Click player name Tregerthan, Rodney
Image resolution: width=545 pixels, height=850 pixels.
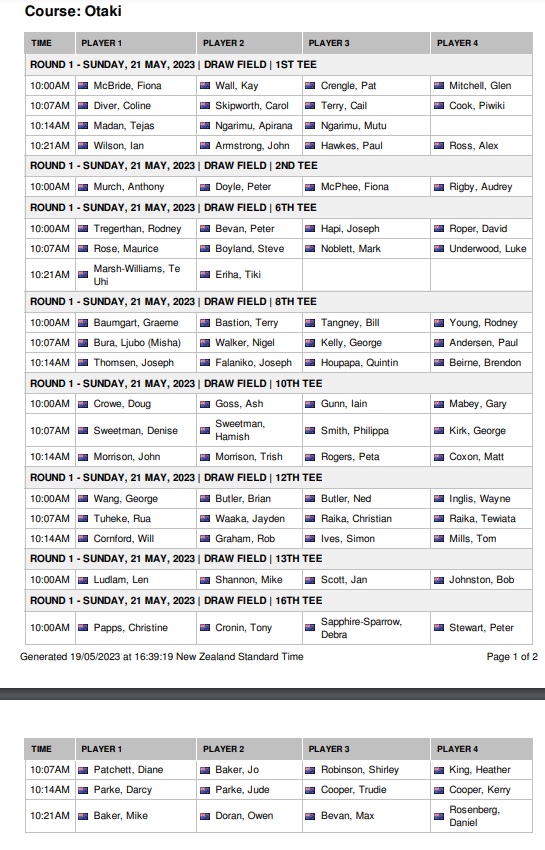click(137, 229)
